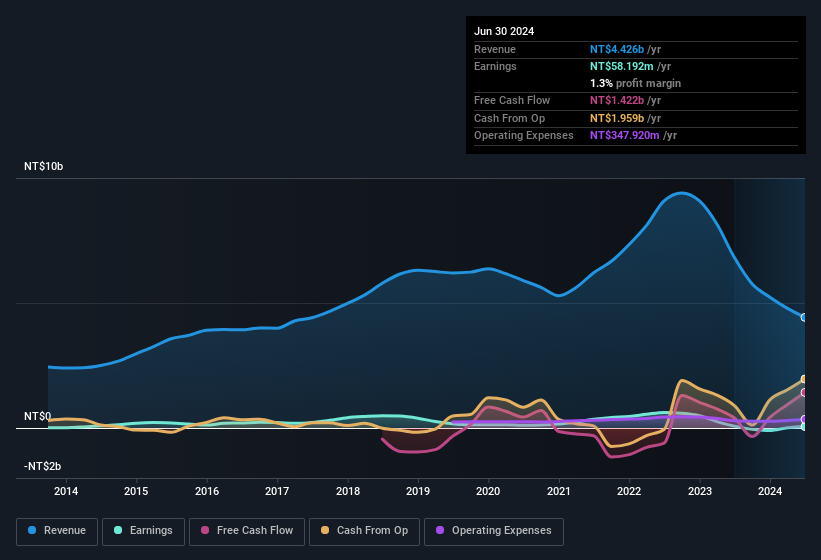The image size is (821, 560).
Task: Click the Free Cash Flow label in the tooltip
Action: click(x=512, y=100)
